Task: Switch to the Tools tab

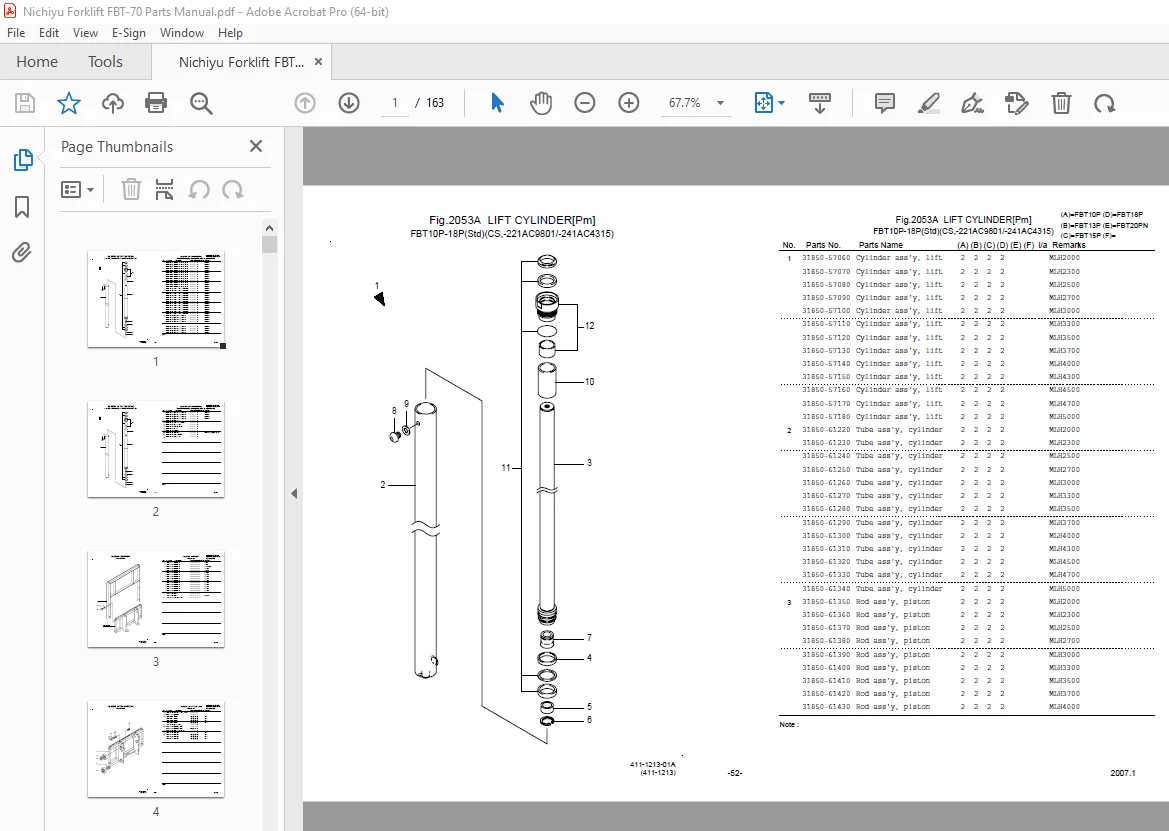Action: (x=105, y=62)
